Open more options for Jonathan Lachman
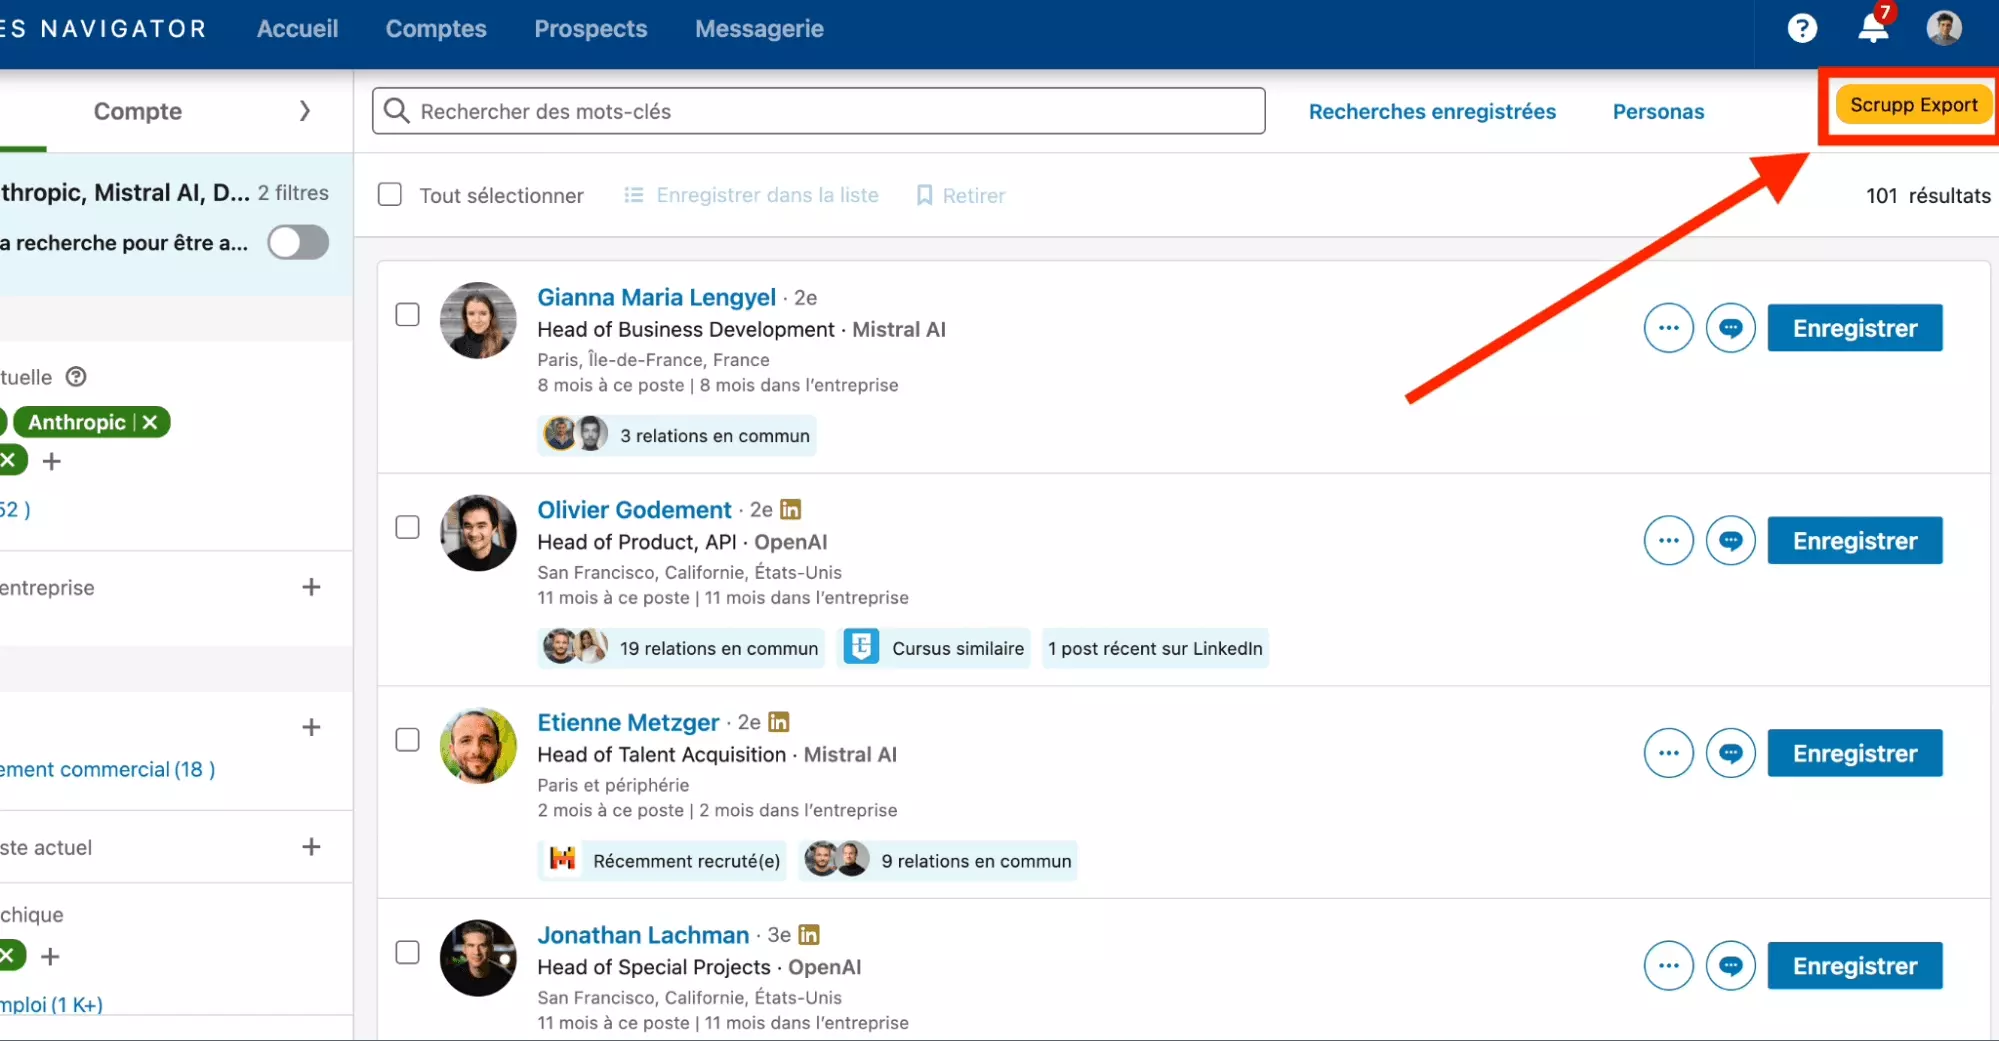The height and width of the screenshot is (1041, 1999). 1668,966
